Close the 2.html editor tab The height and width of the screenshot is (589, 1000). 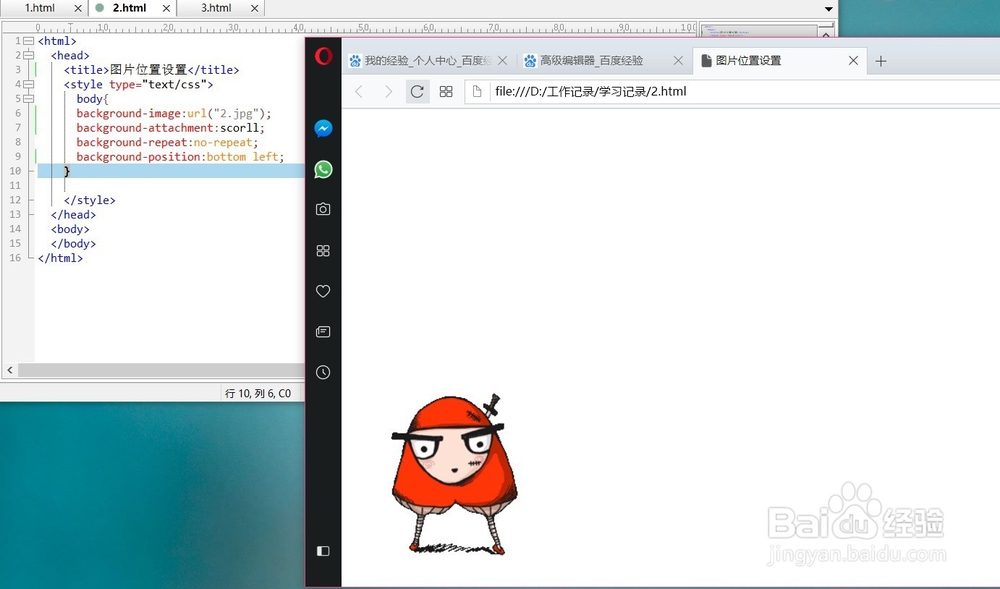point(166,8)
